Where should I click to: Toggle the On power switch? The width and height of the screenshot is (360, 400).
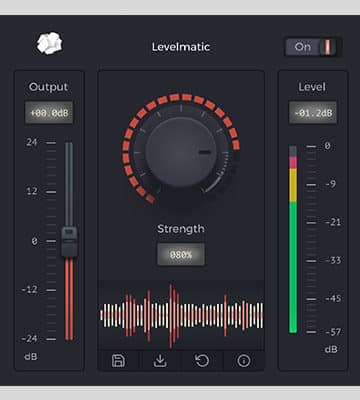pyautogui.click(x=313, y=47)
